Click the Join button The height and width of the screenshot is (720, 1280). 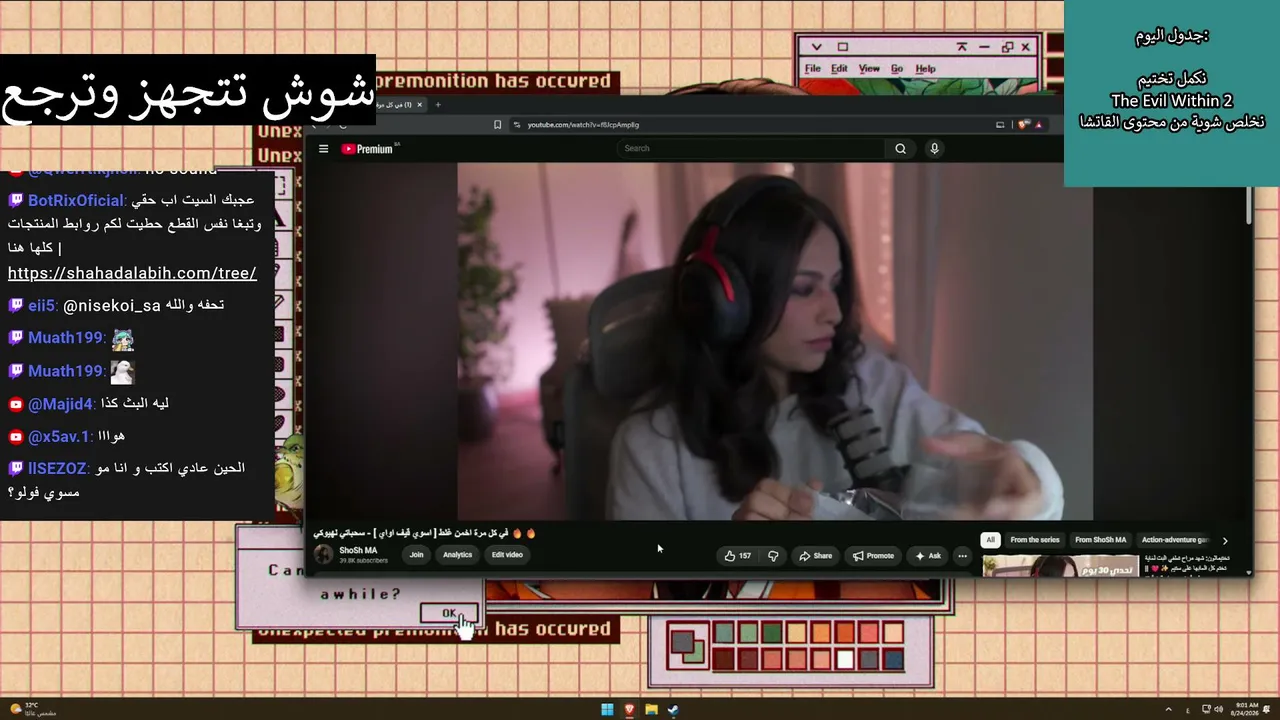coord(416,555)
